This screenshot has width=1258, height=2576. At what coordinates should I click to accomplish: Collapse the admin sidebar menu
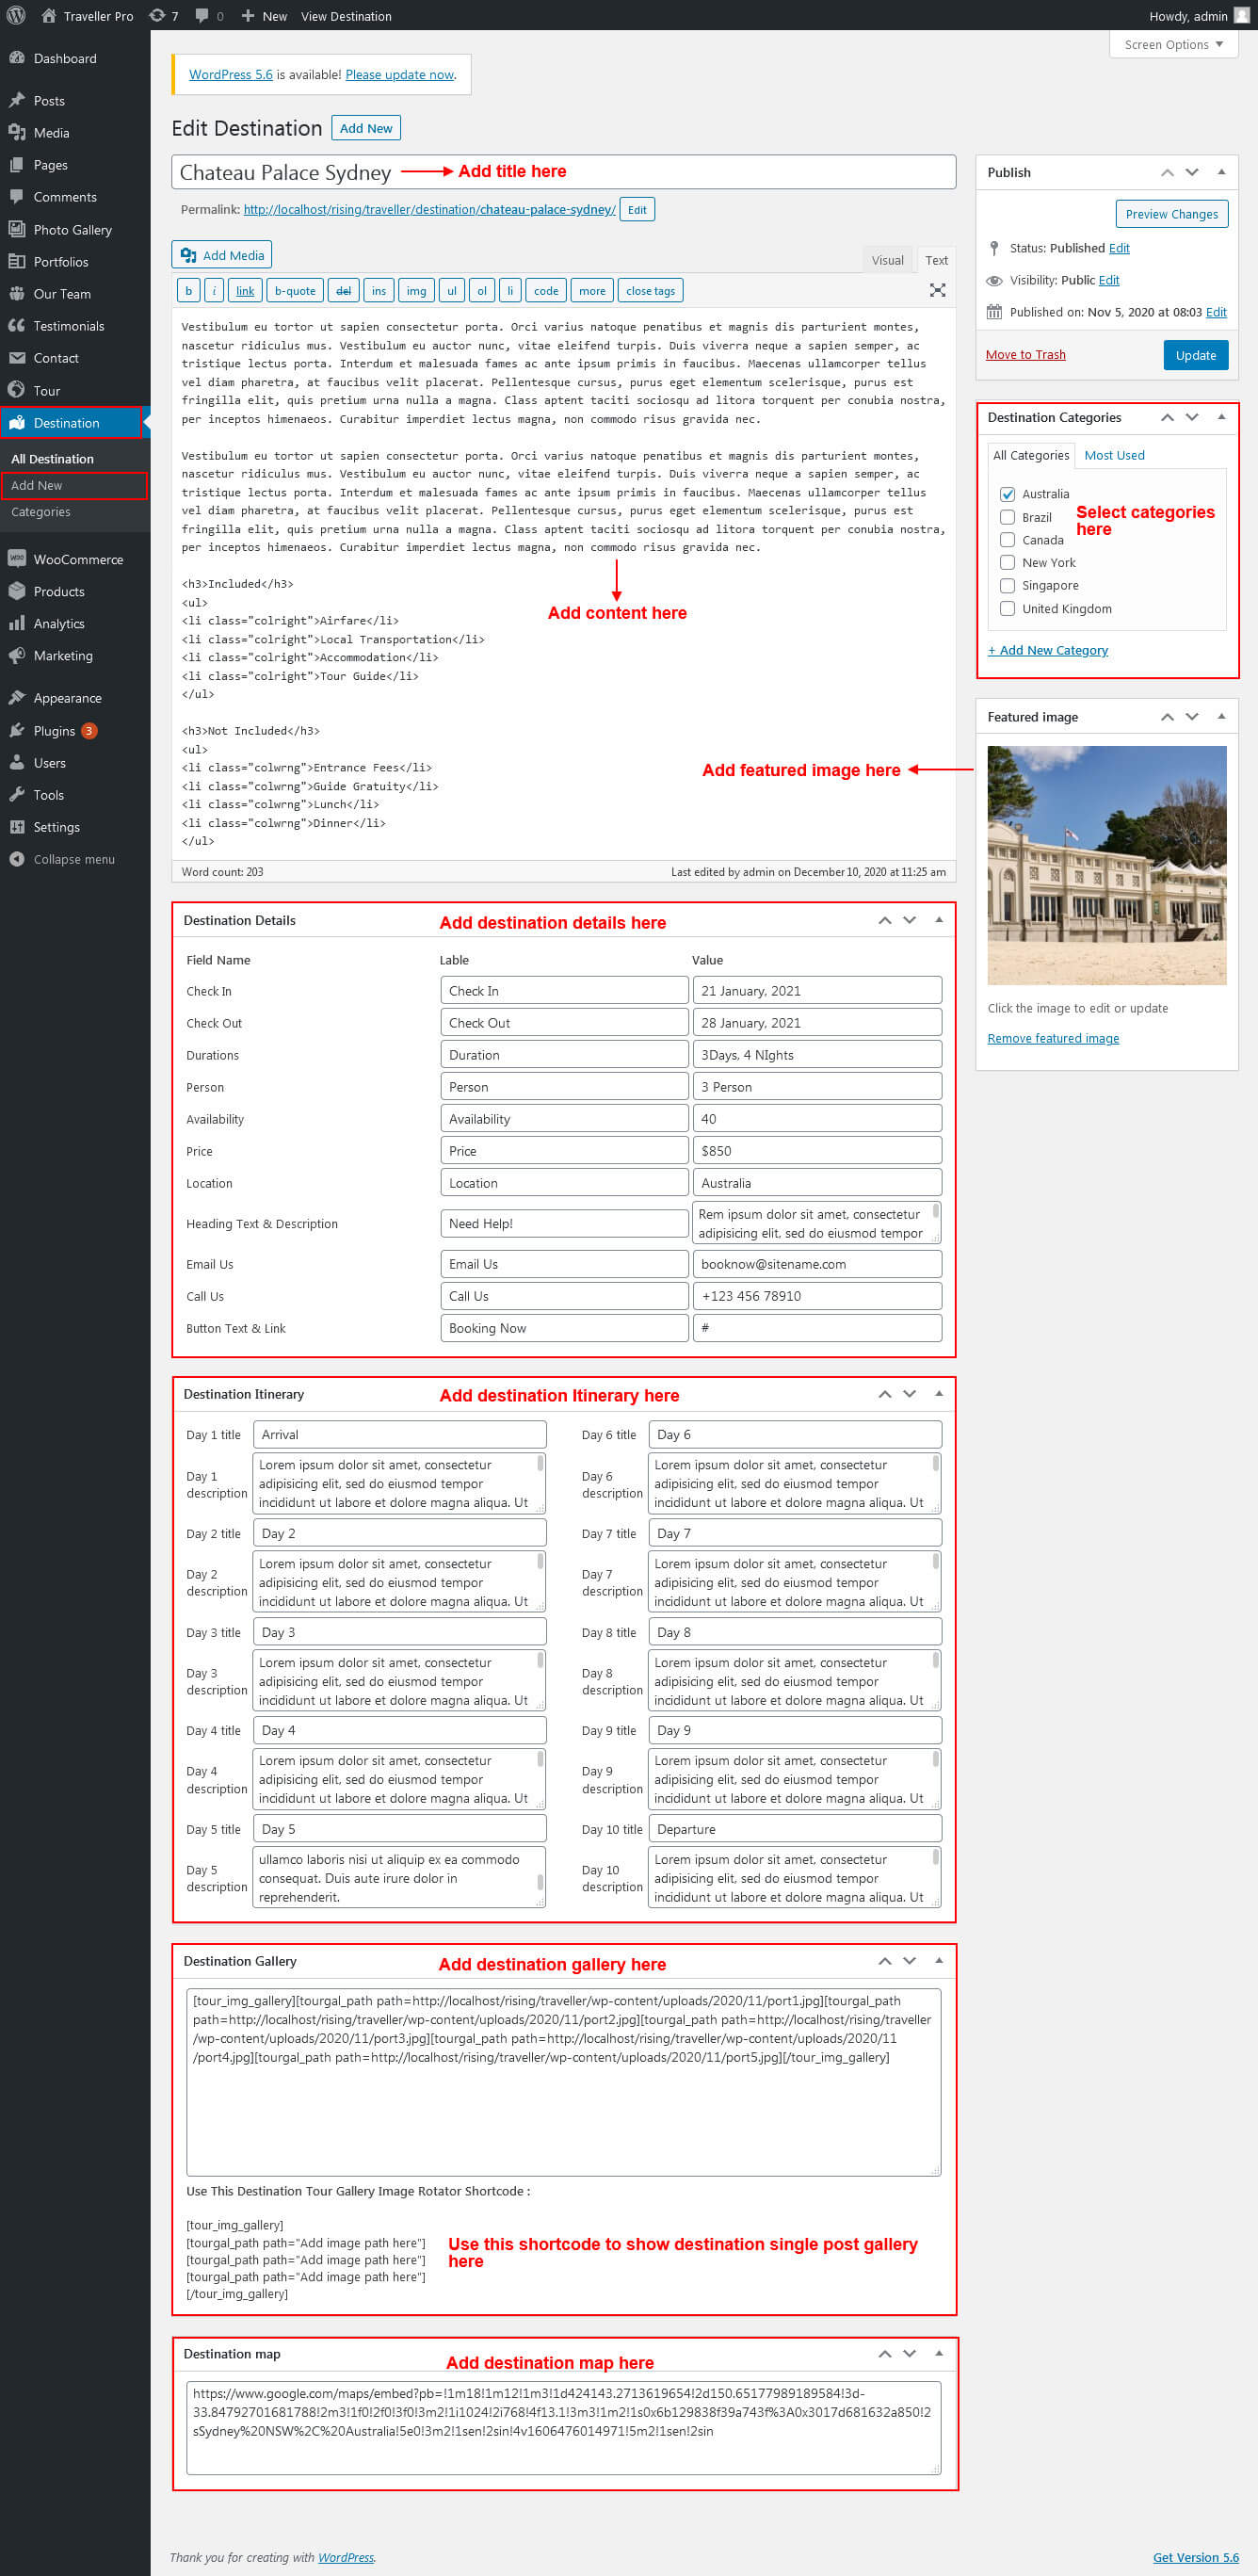coord(73,859)
